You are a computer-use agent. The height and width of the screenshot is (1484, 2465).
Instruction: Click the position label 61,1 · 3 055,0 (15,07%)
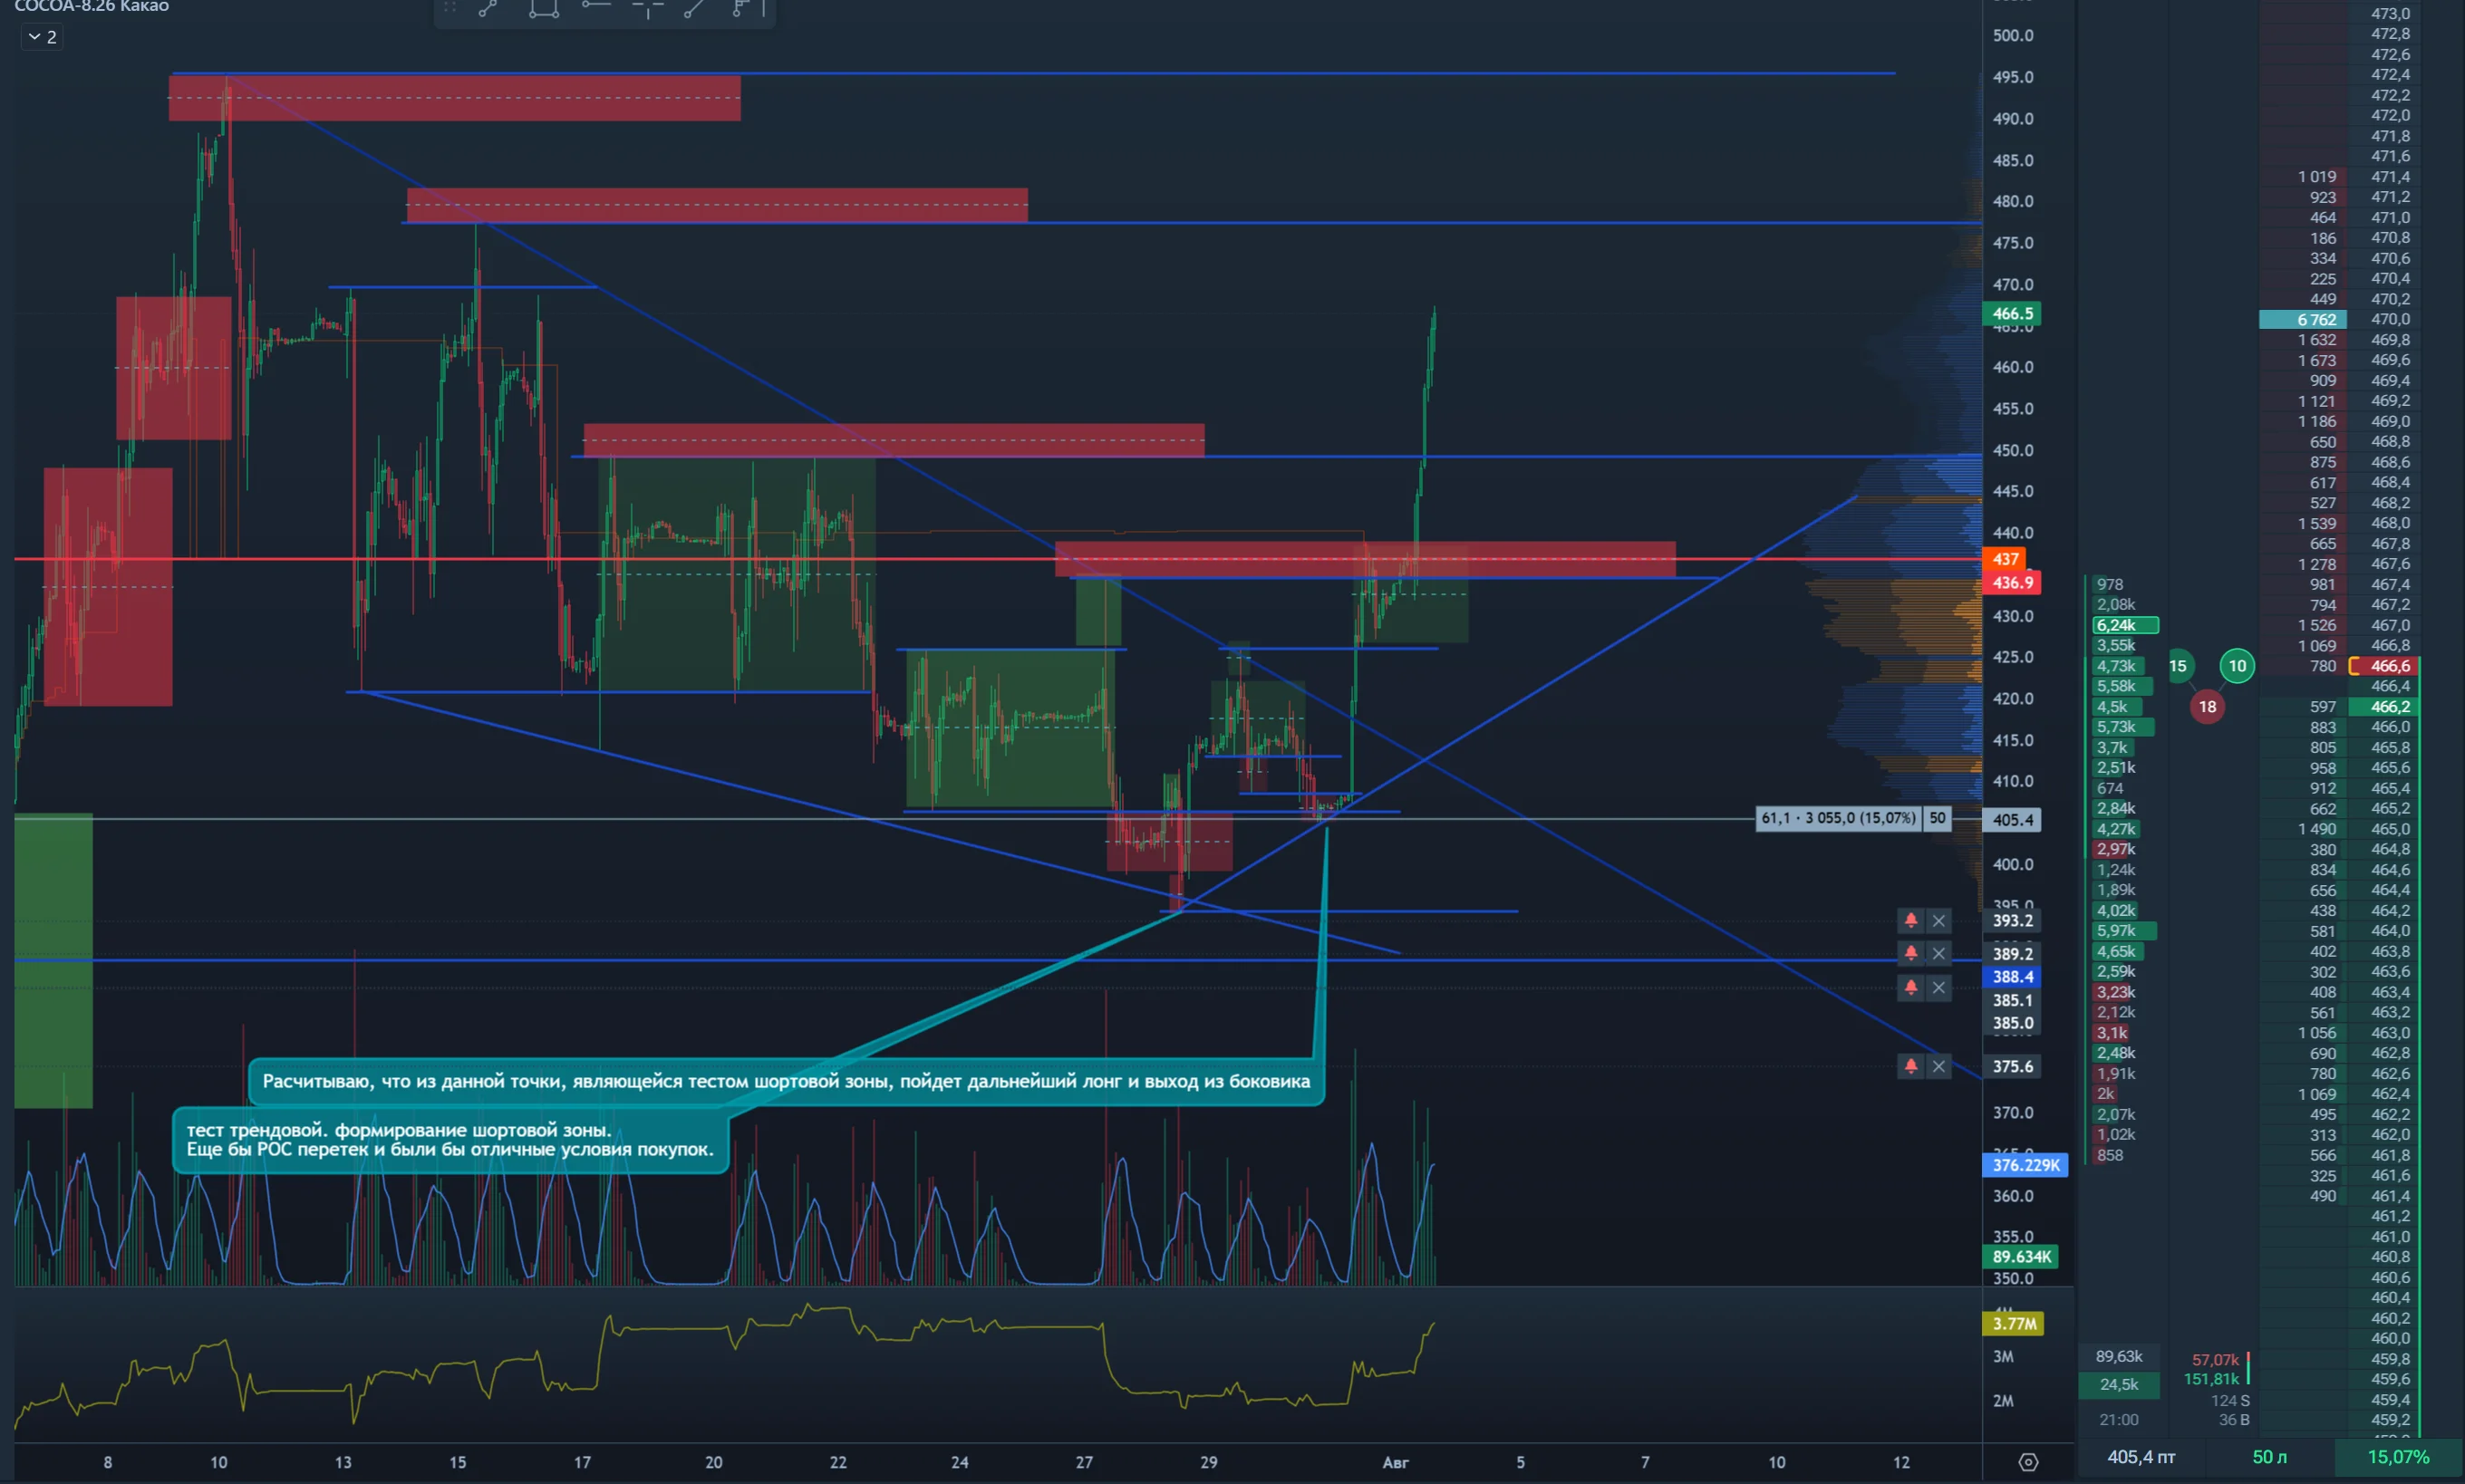tap(1838, 819)
